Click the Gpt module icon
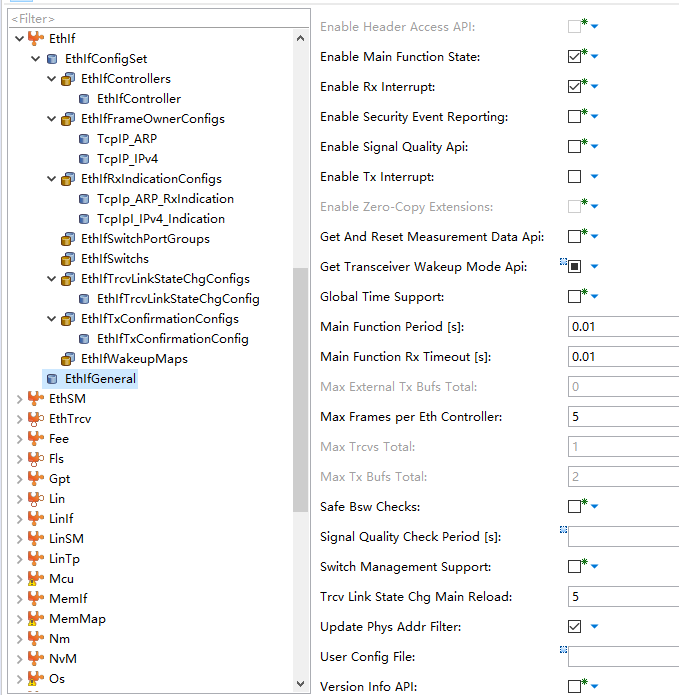Screen dimensions: 679x695 click(36, 478)
